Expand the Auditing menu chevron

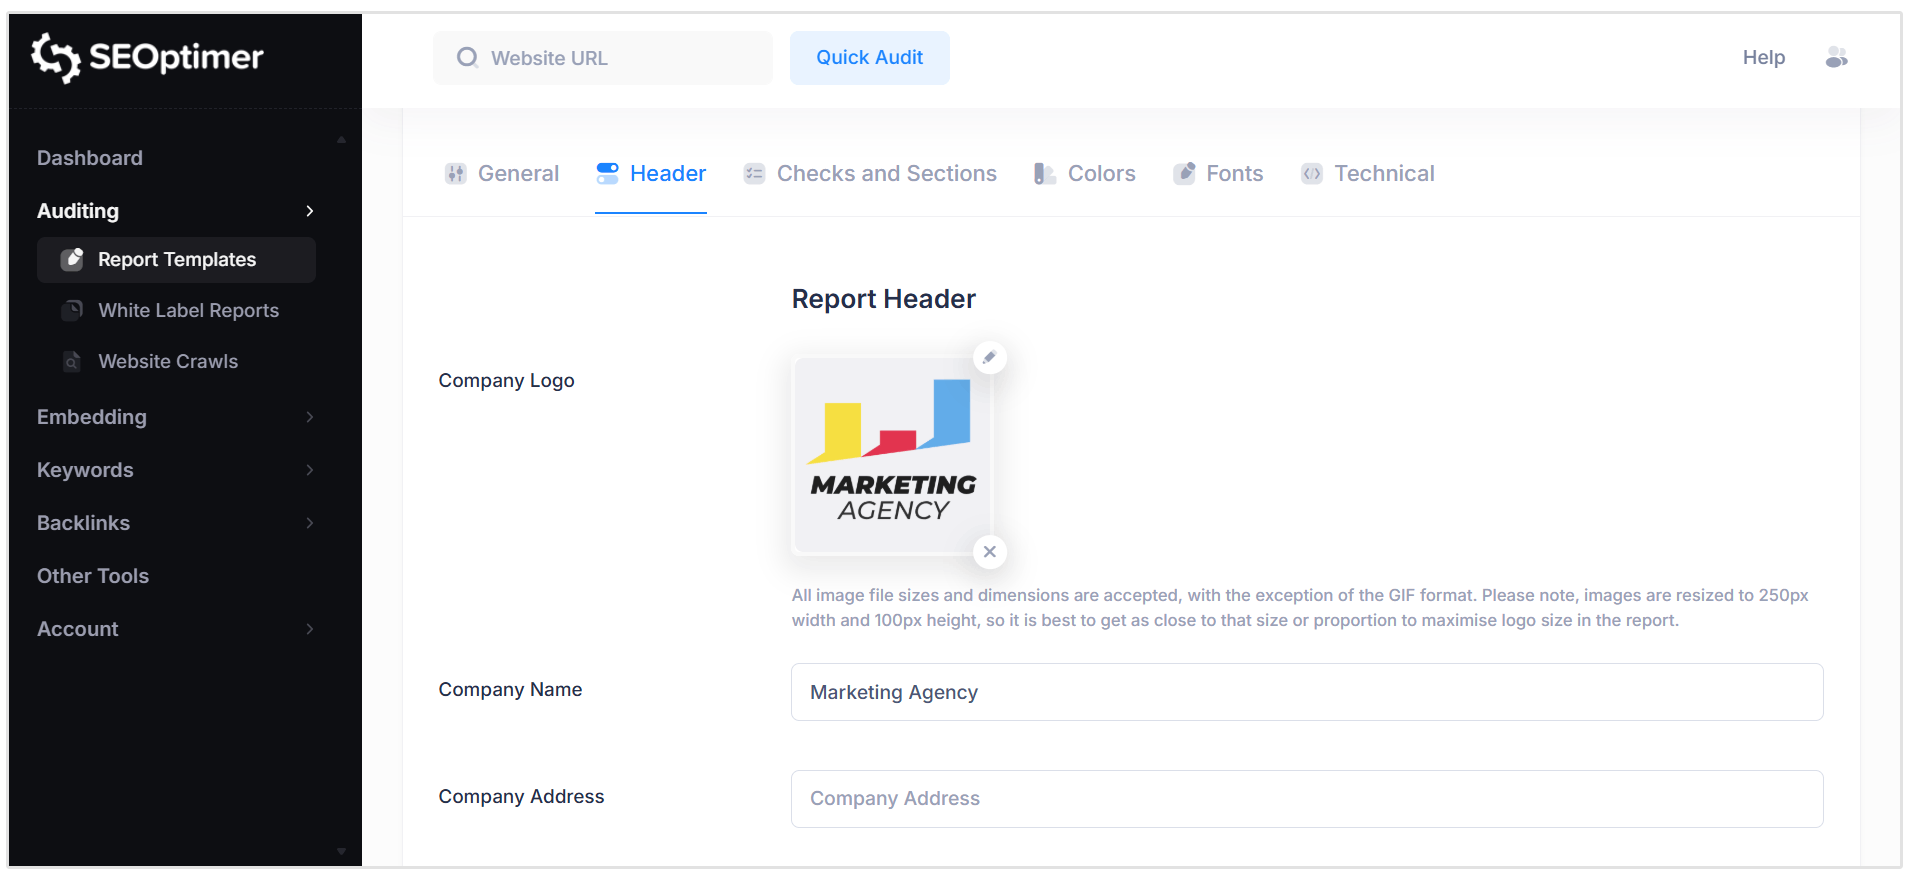coord(310,211)
